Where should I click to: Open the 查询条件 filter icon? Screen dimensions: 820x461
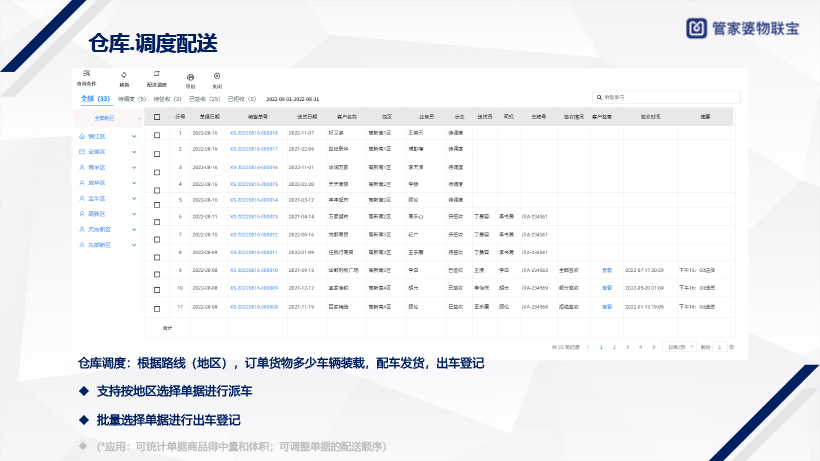point(87,75)
